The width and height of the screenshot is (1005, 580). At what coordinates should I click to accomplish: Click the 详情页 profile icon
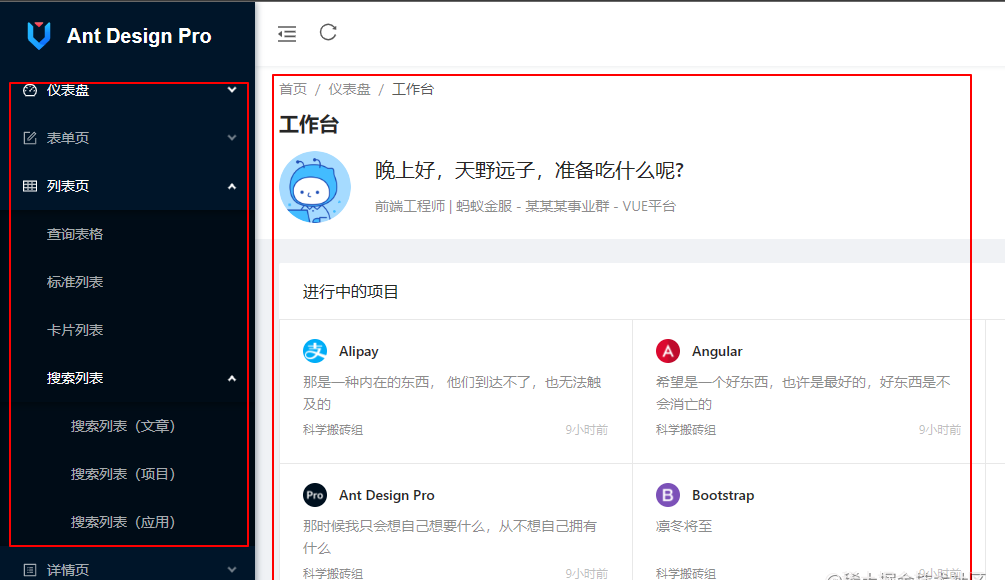pyautogui.click(x=30, y=570)
